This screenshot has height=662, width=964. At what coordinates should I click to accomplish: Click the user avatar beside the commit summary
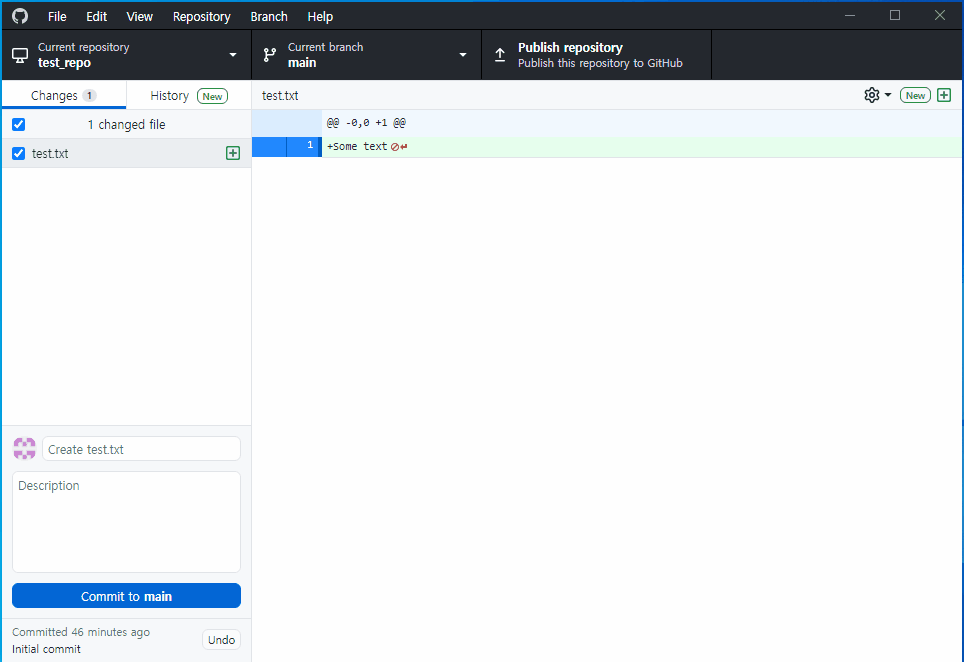coord(24,448)
